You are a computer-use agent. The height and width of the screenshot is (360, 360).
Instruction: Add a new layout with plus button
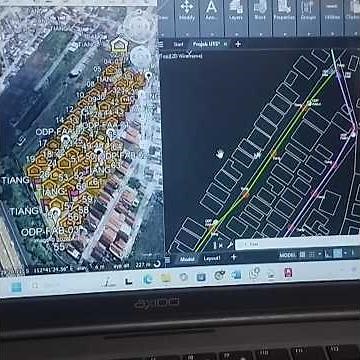click(x=234, y=257)
